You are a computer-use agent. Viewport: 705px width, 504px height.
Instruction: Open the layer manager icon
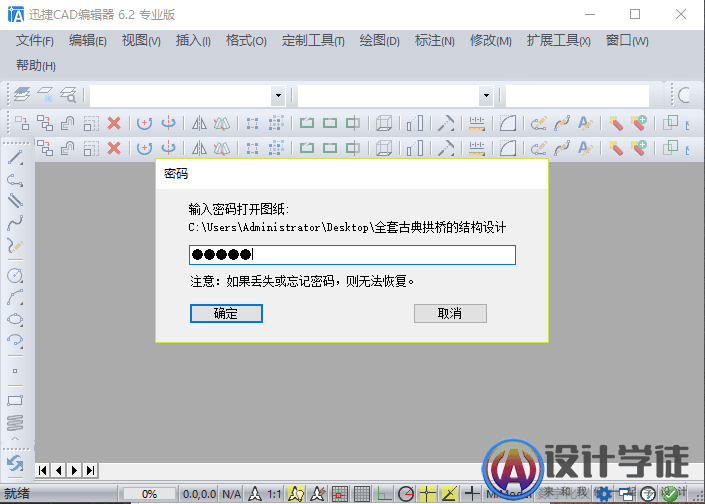(22, 95)
